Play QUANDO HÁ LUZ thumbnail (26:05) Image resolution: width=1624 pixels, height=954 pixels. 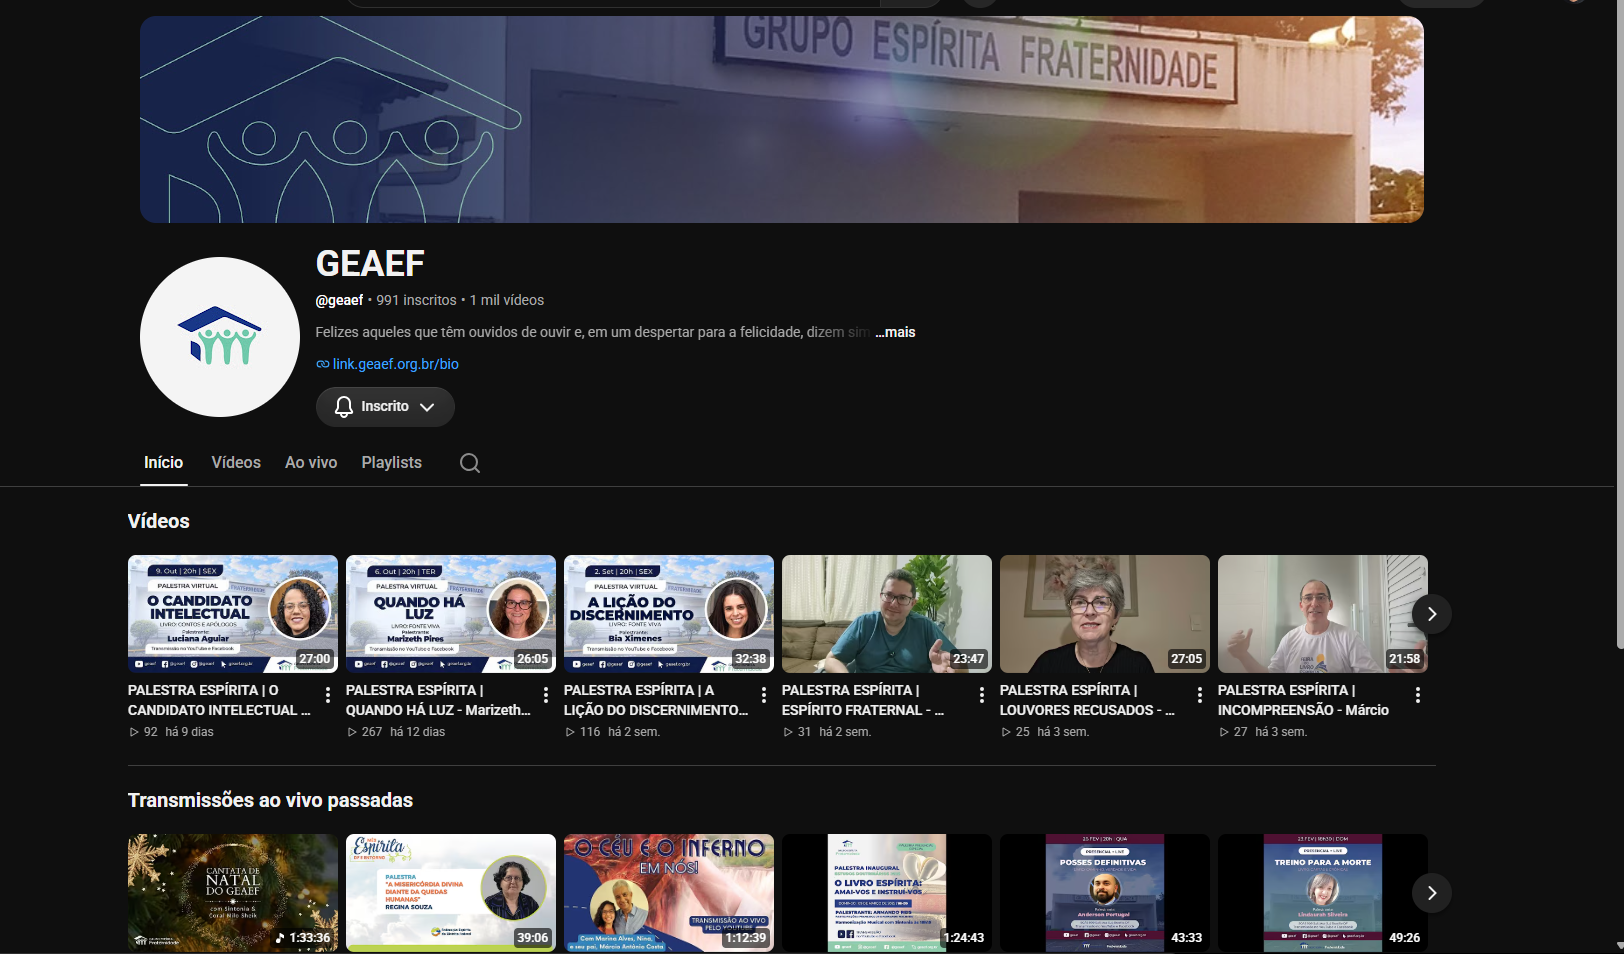[x=451, y=614]
